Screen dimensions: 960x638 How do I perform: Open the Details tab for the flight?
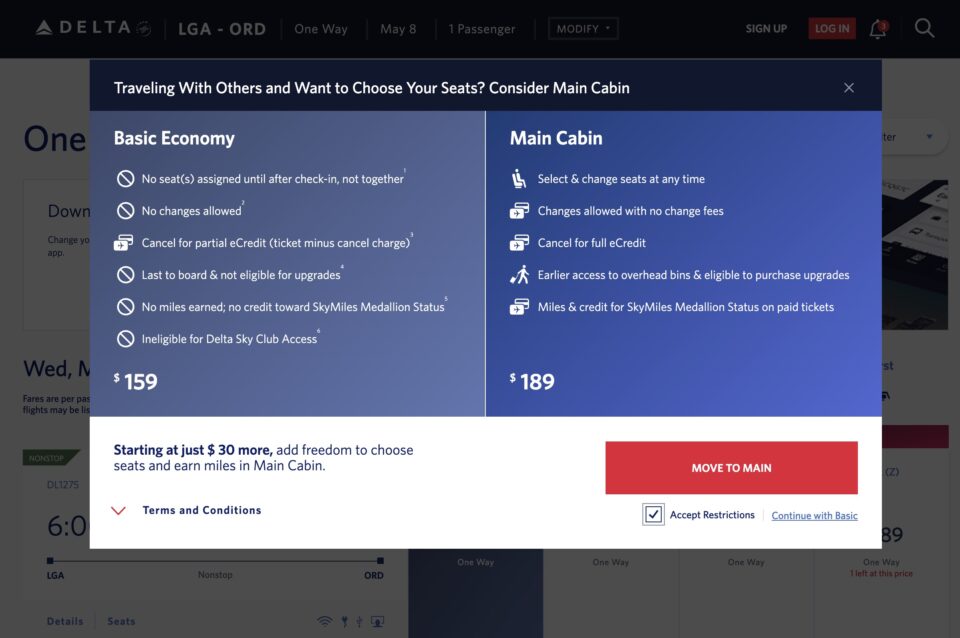point(64,620)
